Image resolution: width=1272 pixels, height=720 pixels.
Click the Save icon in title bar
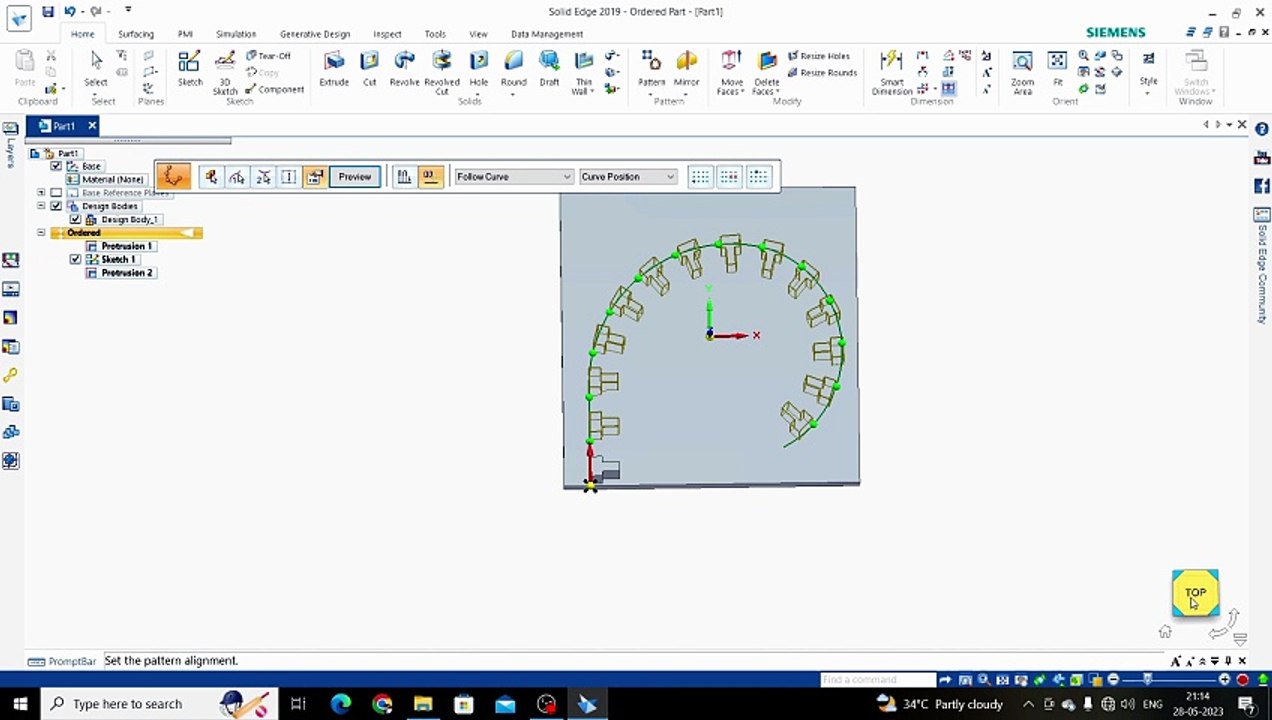pos(48,11)
